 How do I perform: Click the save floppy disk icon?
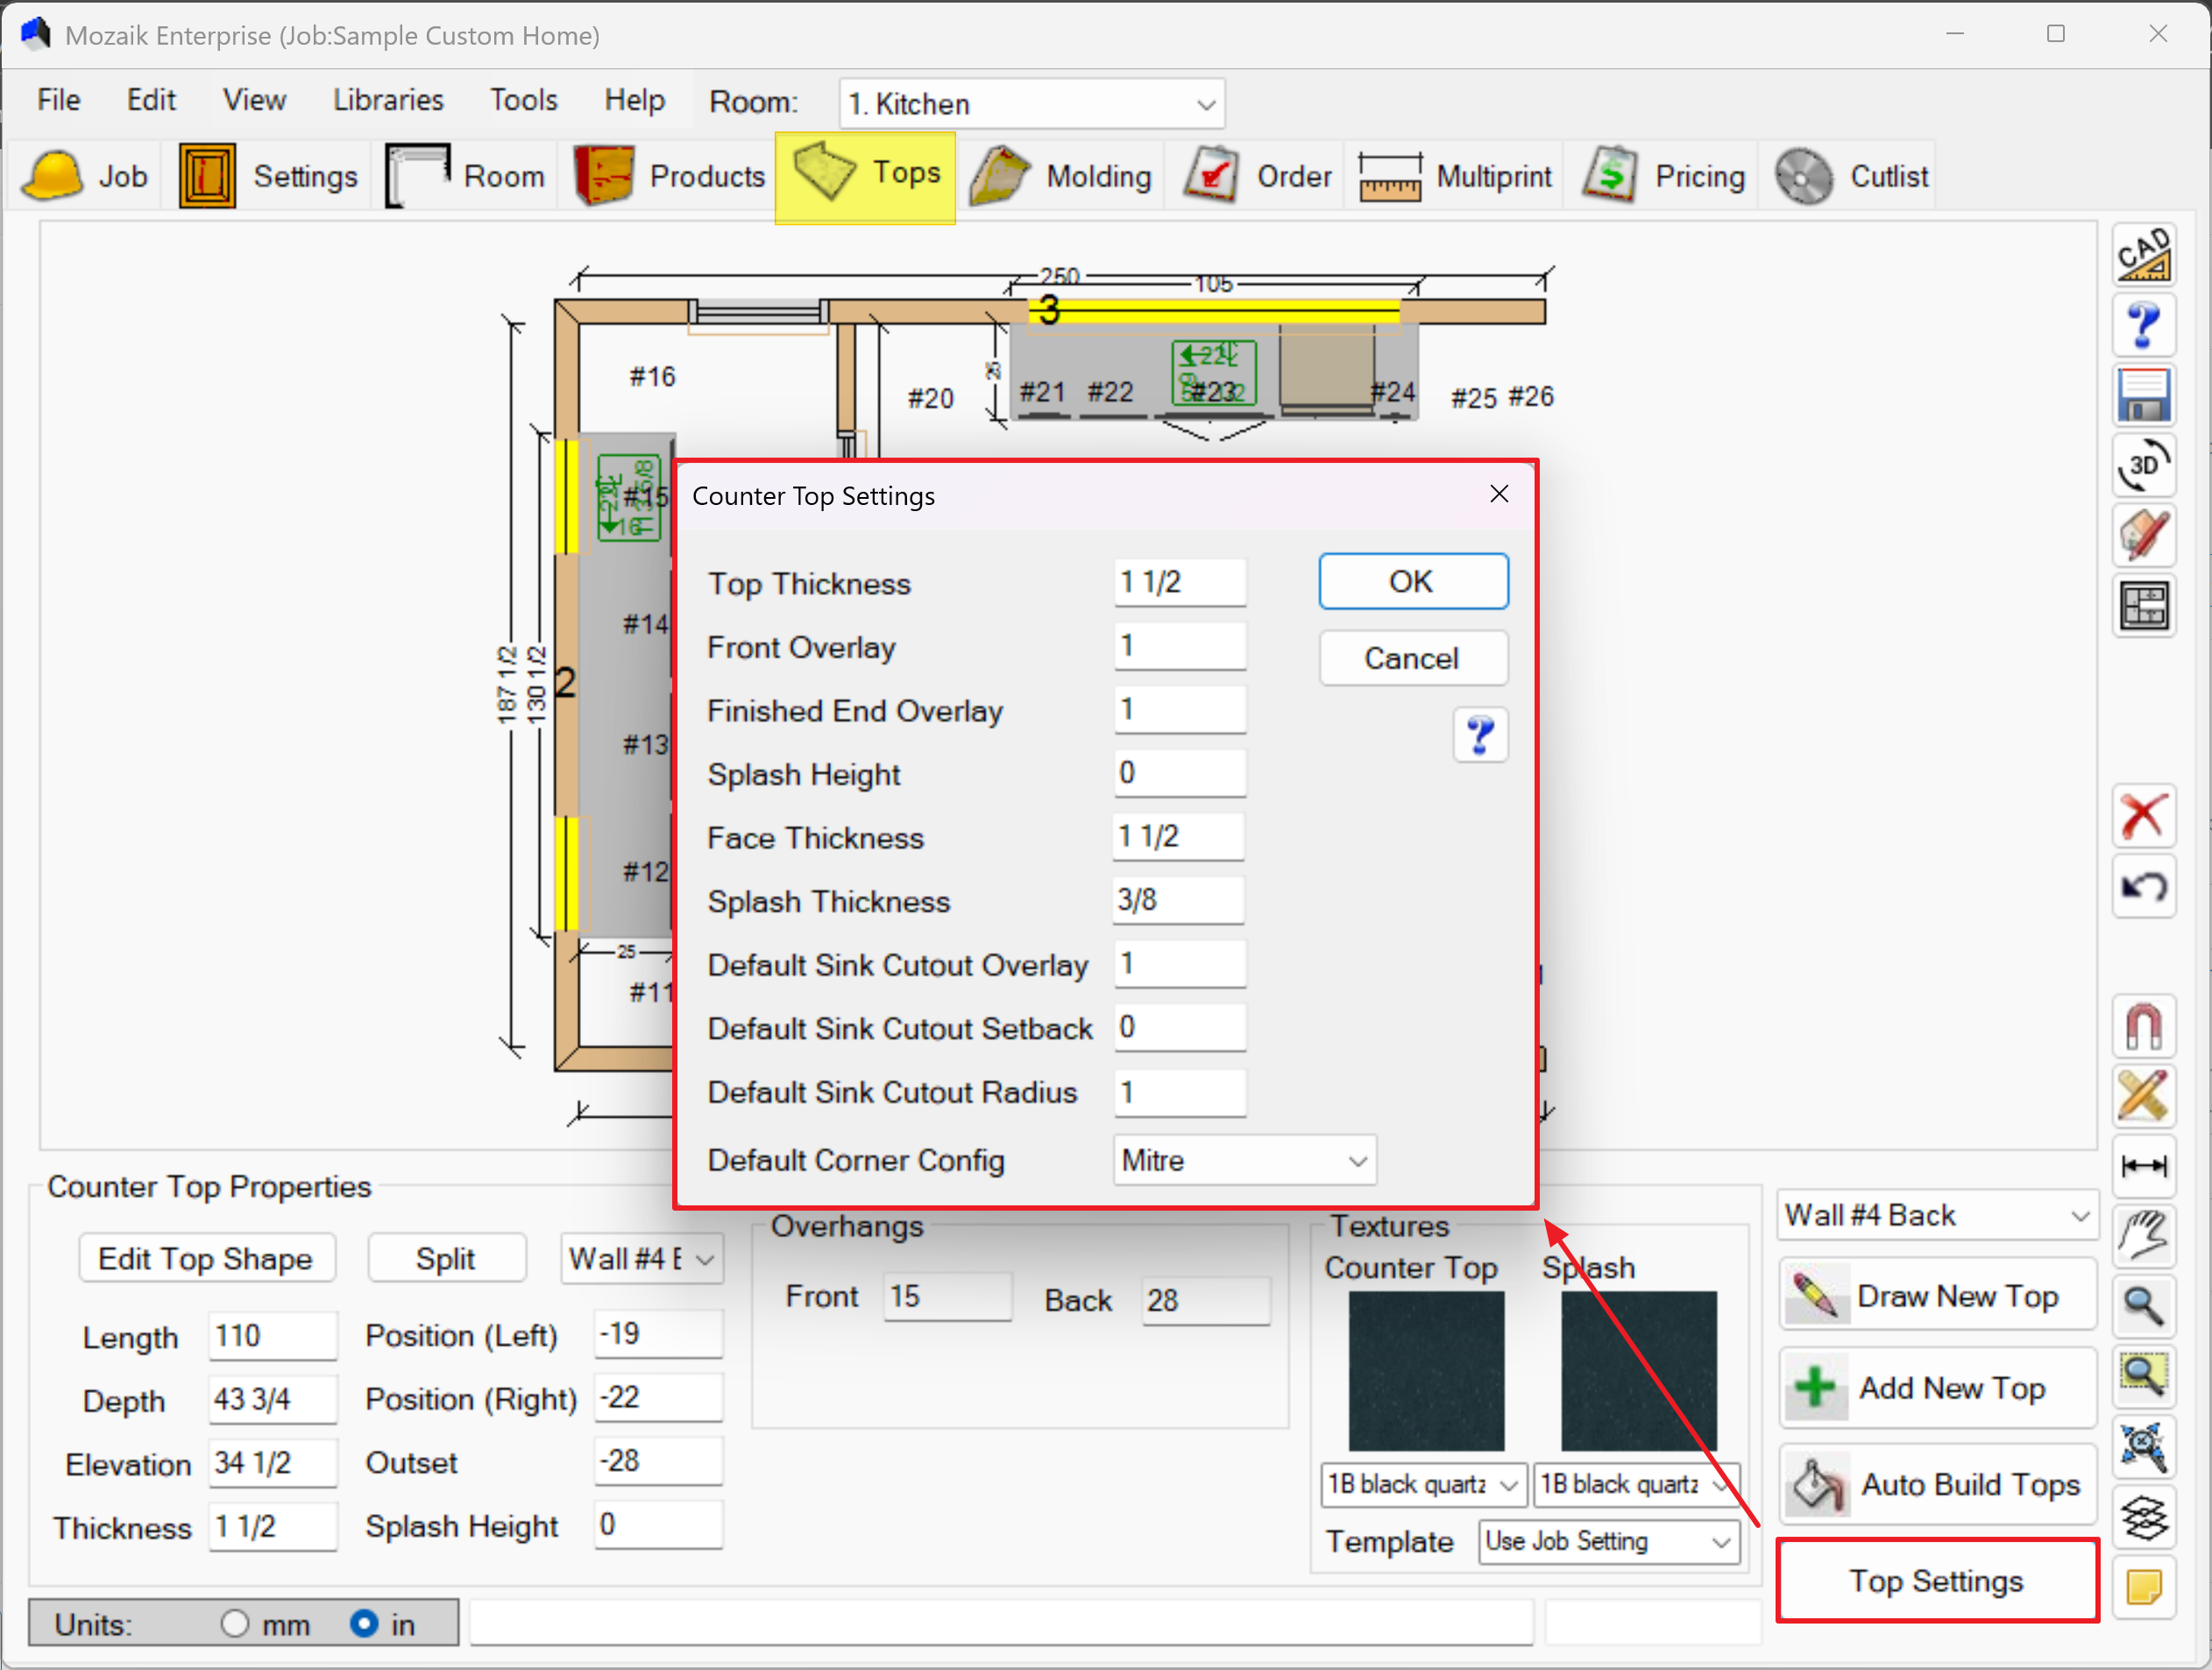(x=2143, y=395)
